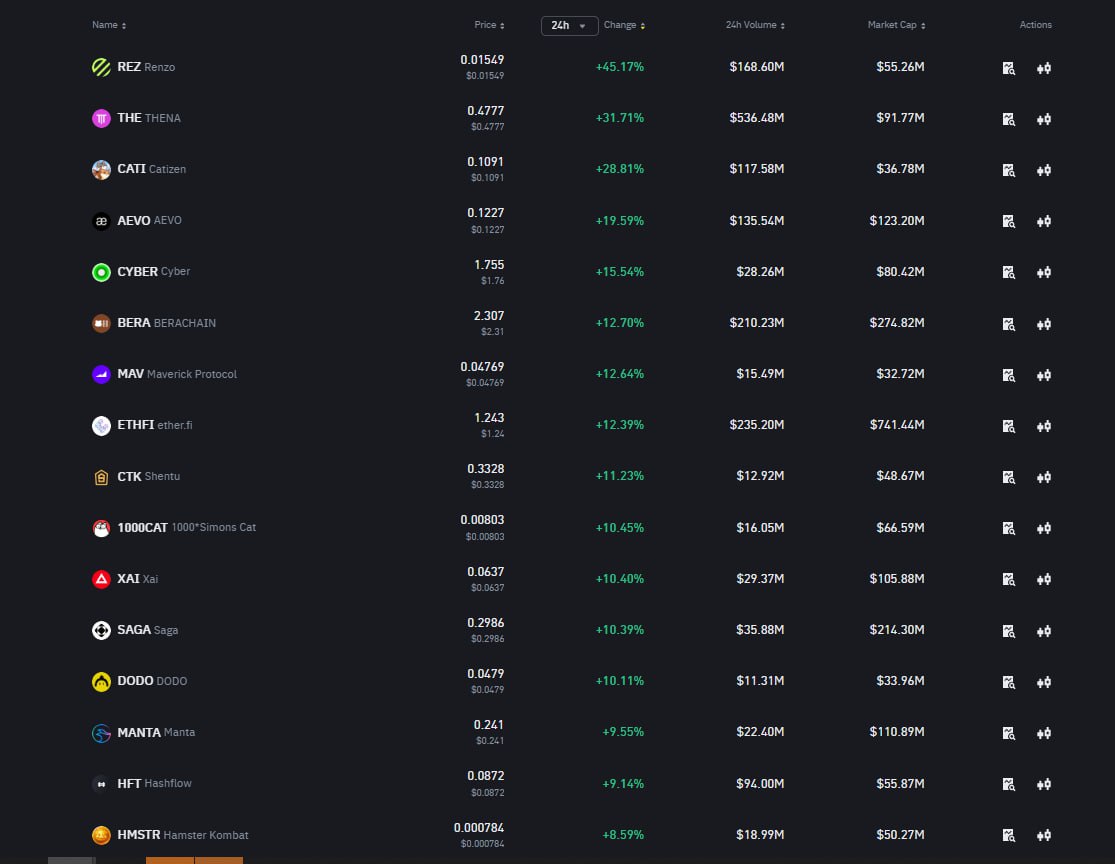The image size is (1115, 864).
Task: Open detail icon for AEVO row
Action: (x=1008, y=221)
